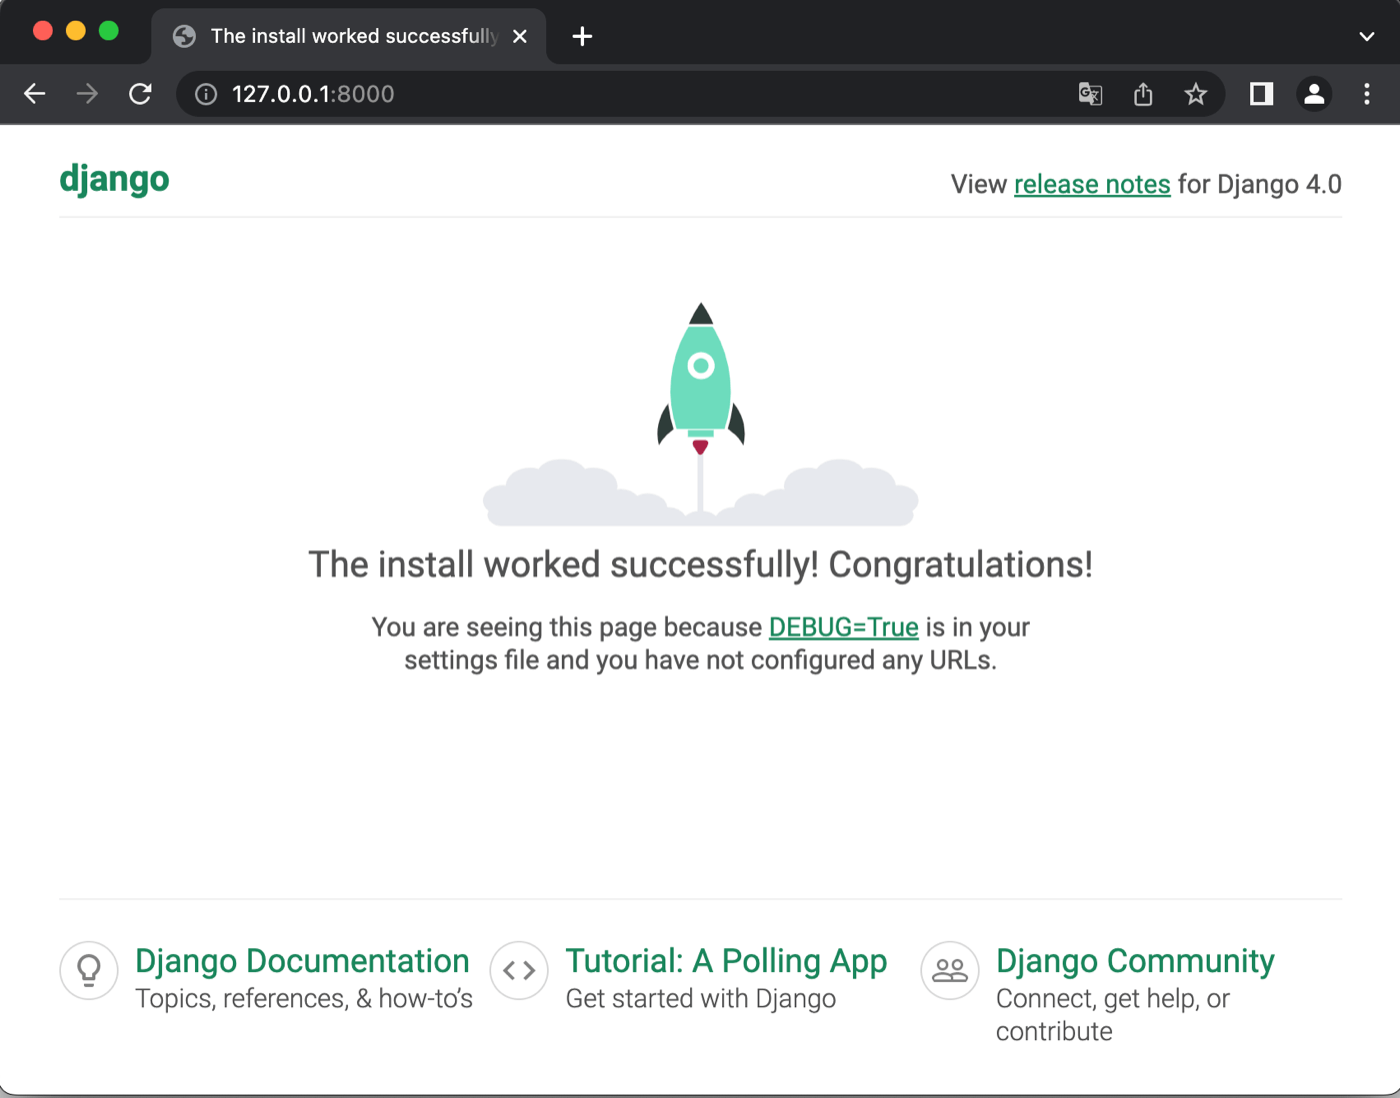Click the django logo text
This screenshot has height=1098, width=1400.
pyautogui.click(x=114, y=181)
